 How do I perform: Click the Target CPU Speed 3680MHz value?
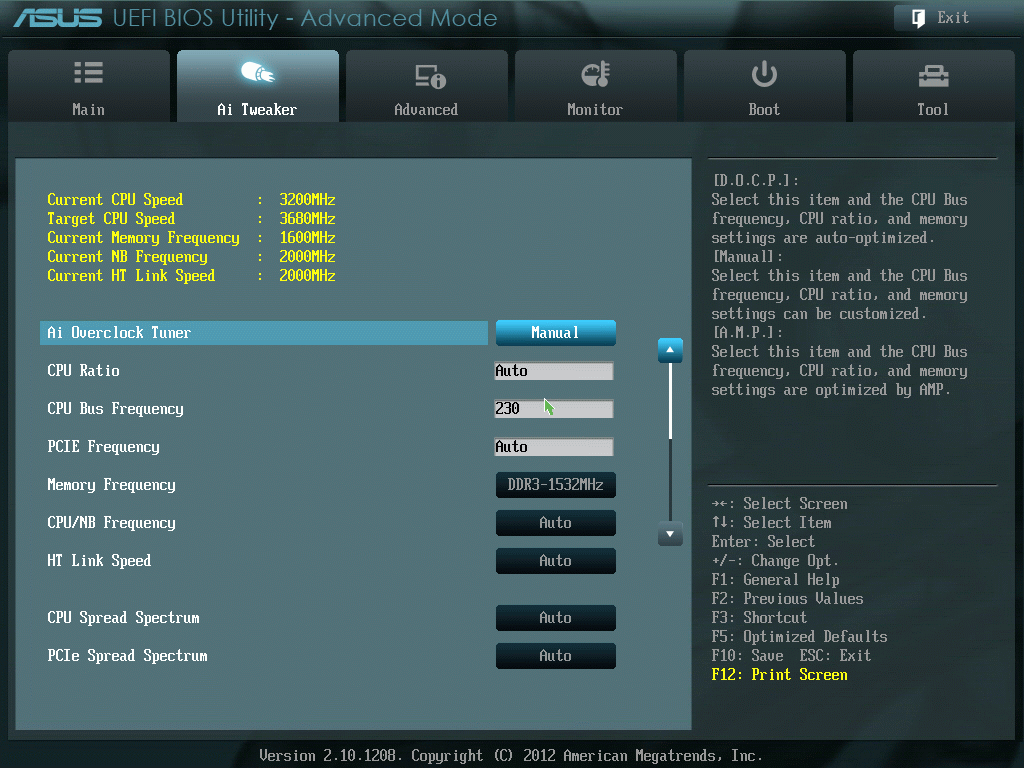[x=307, y=218]
